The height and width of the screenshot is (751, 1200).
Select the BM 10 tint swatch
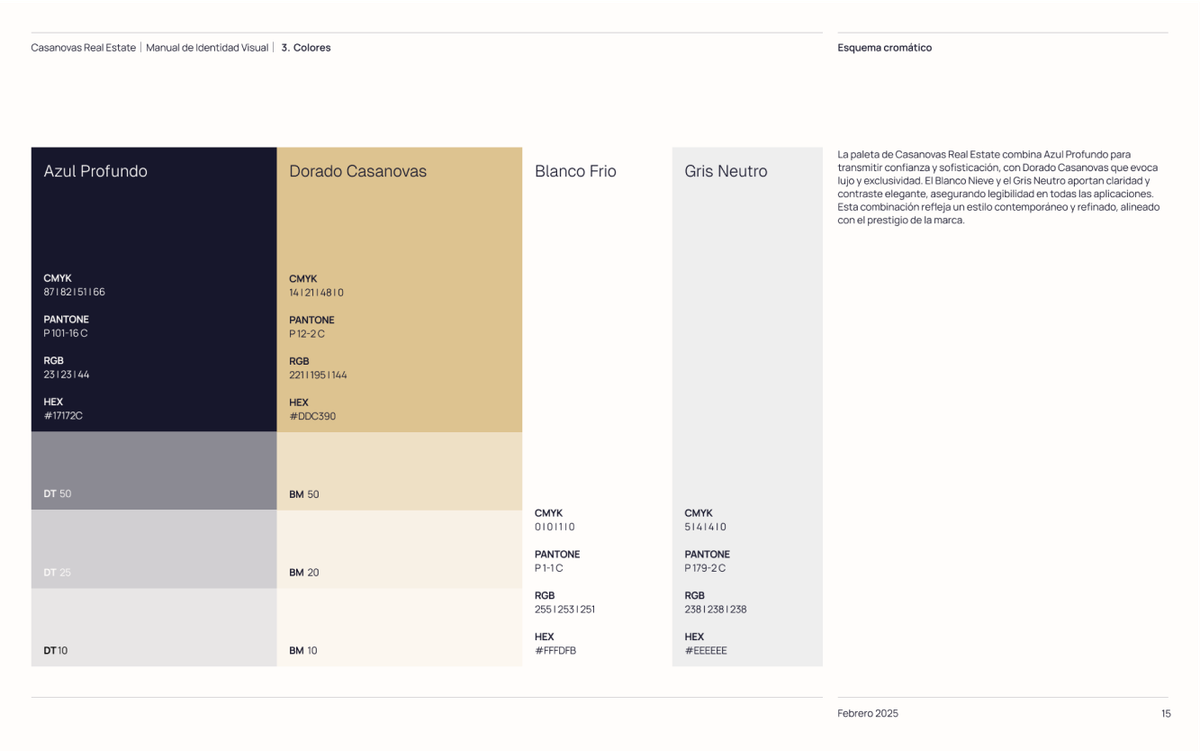coord(399,627)
